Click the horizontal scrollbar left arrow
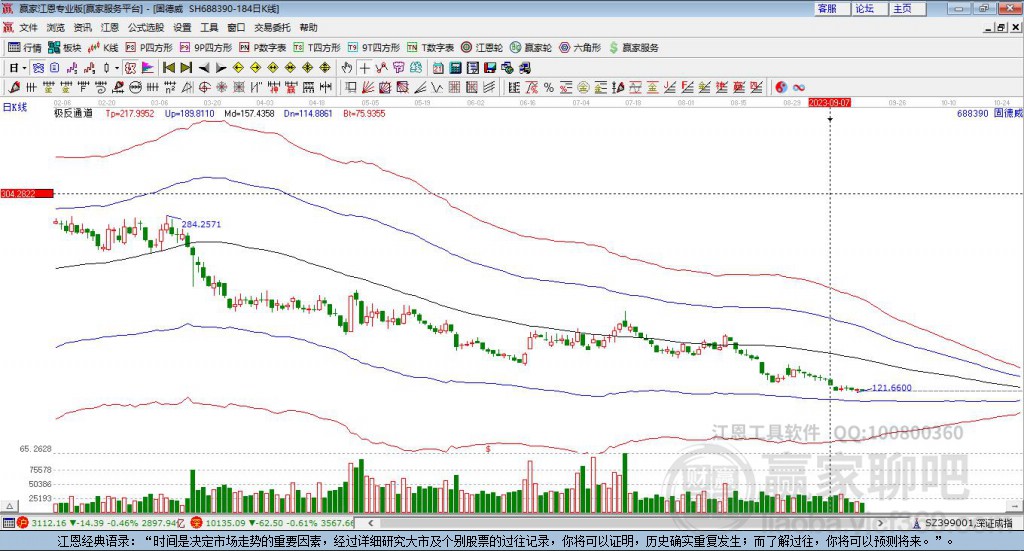The height and width of the screenshot is (551, 1024). [371, 523]
